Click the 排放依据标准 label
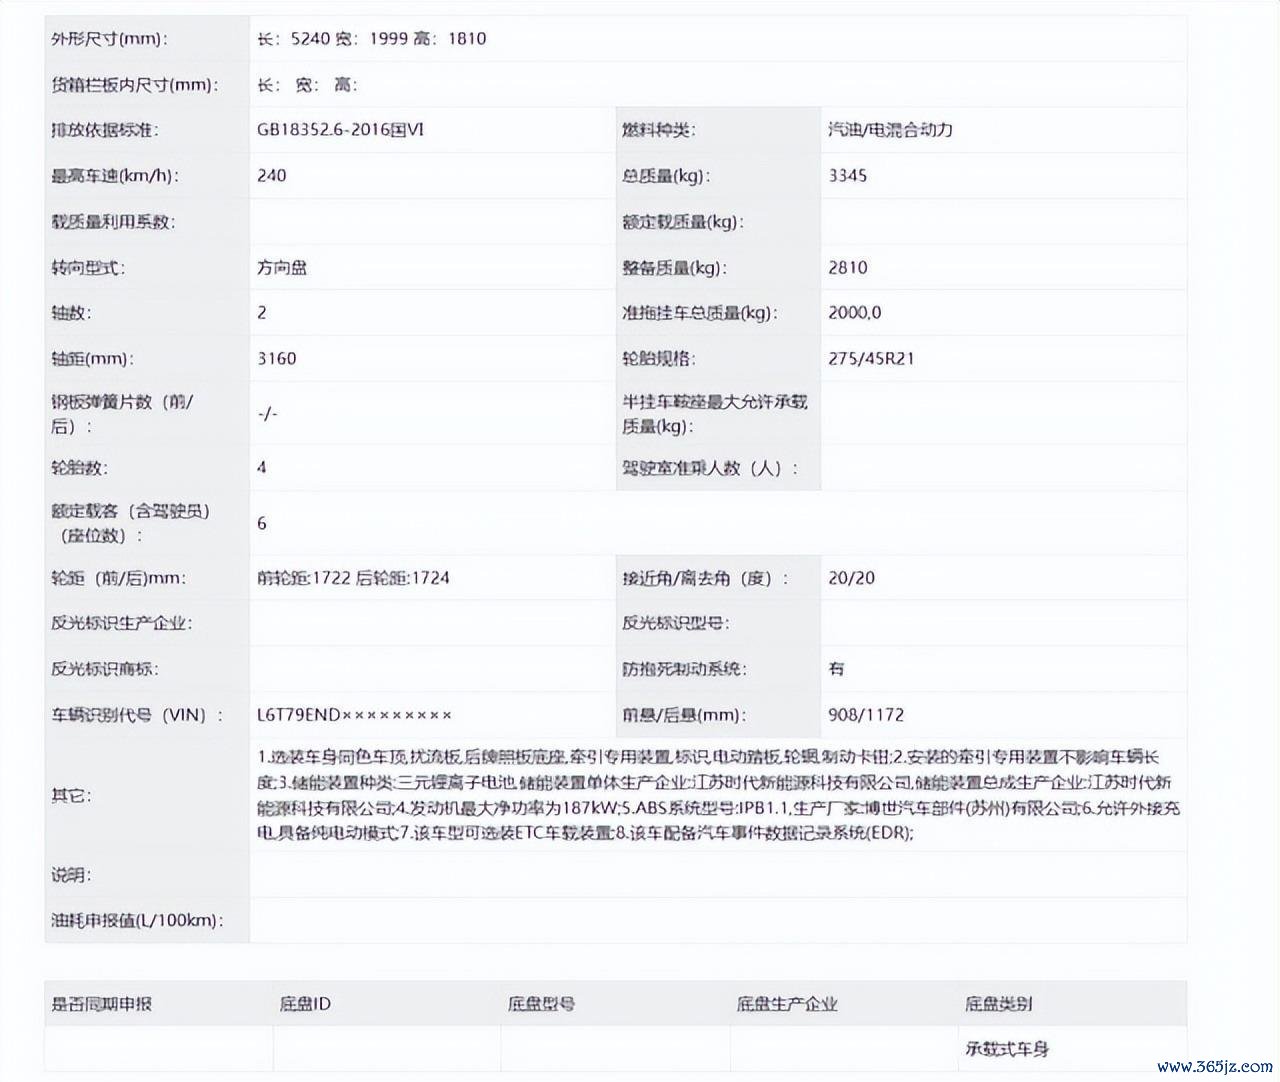Screen dimensions: 1280x1082 point(105,130)
